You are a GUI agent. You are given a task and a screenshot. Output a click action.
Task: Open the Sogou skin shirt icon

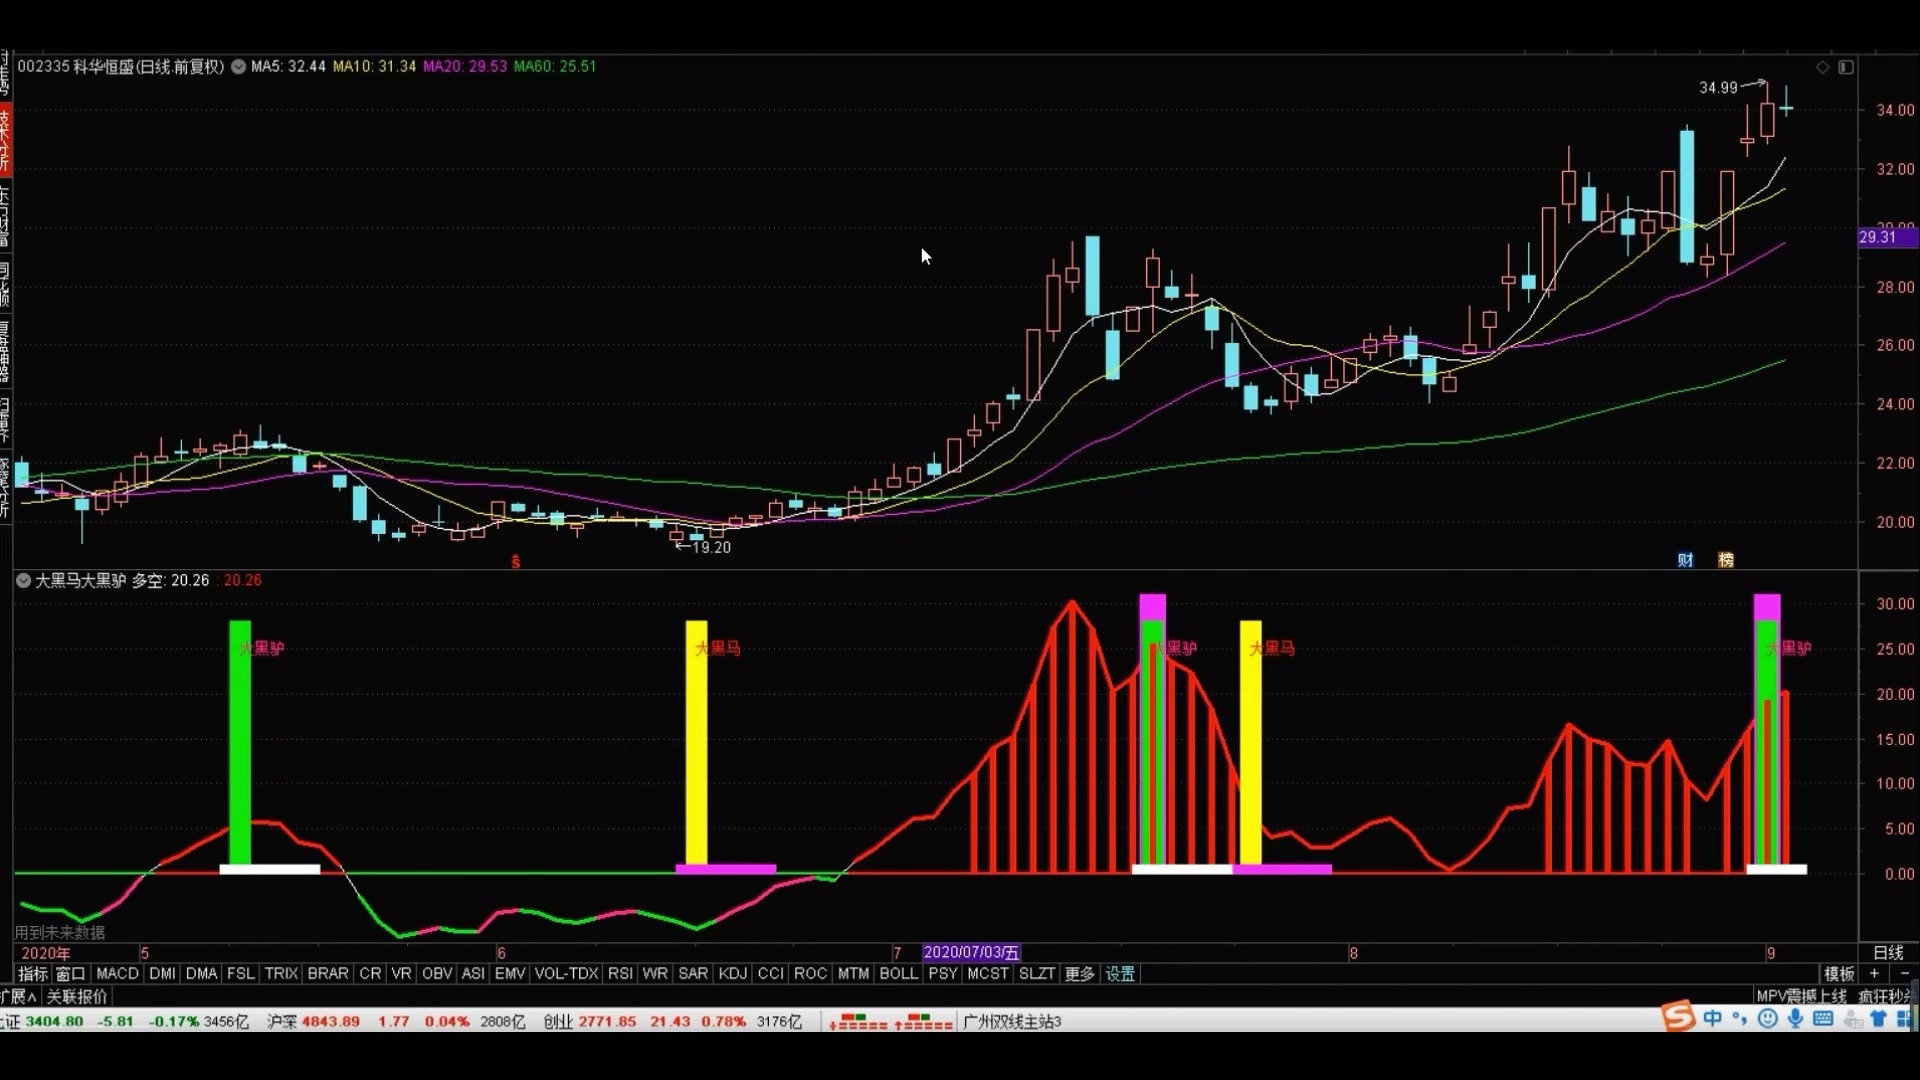(x=1877, y=1018)
